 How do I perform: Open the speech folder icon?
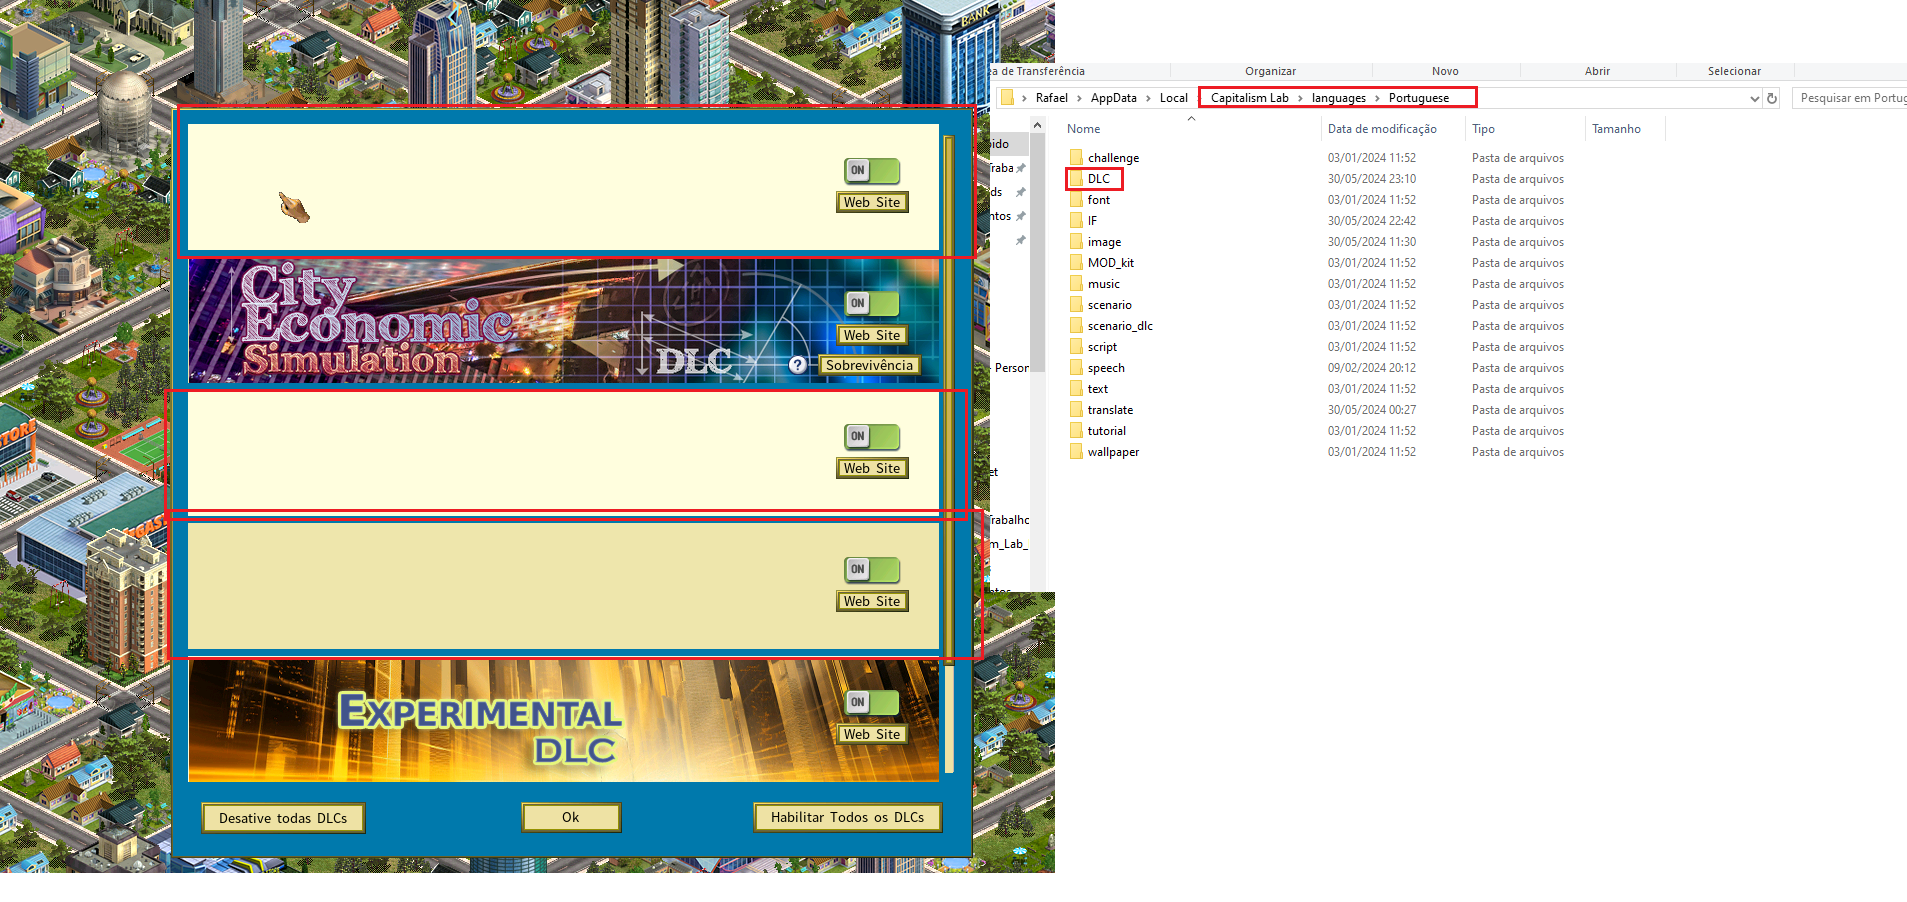click(1076, 367)
